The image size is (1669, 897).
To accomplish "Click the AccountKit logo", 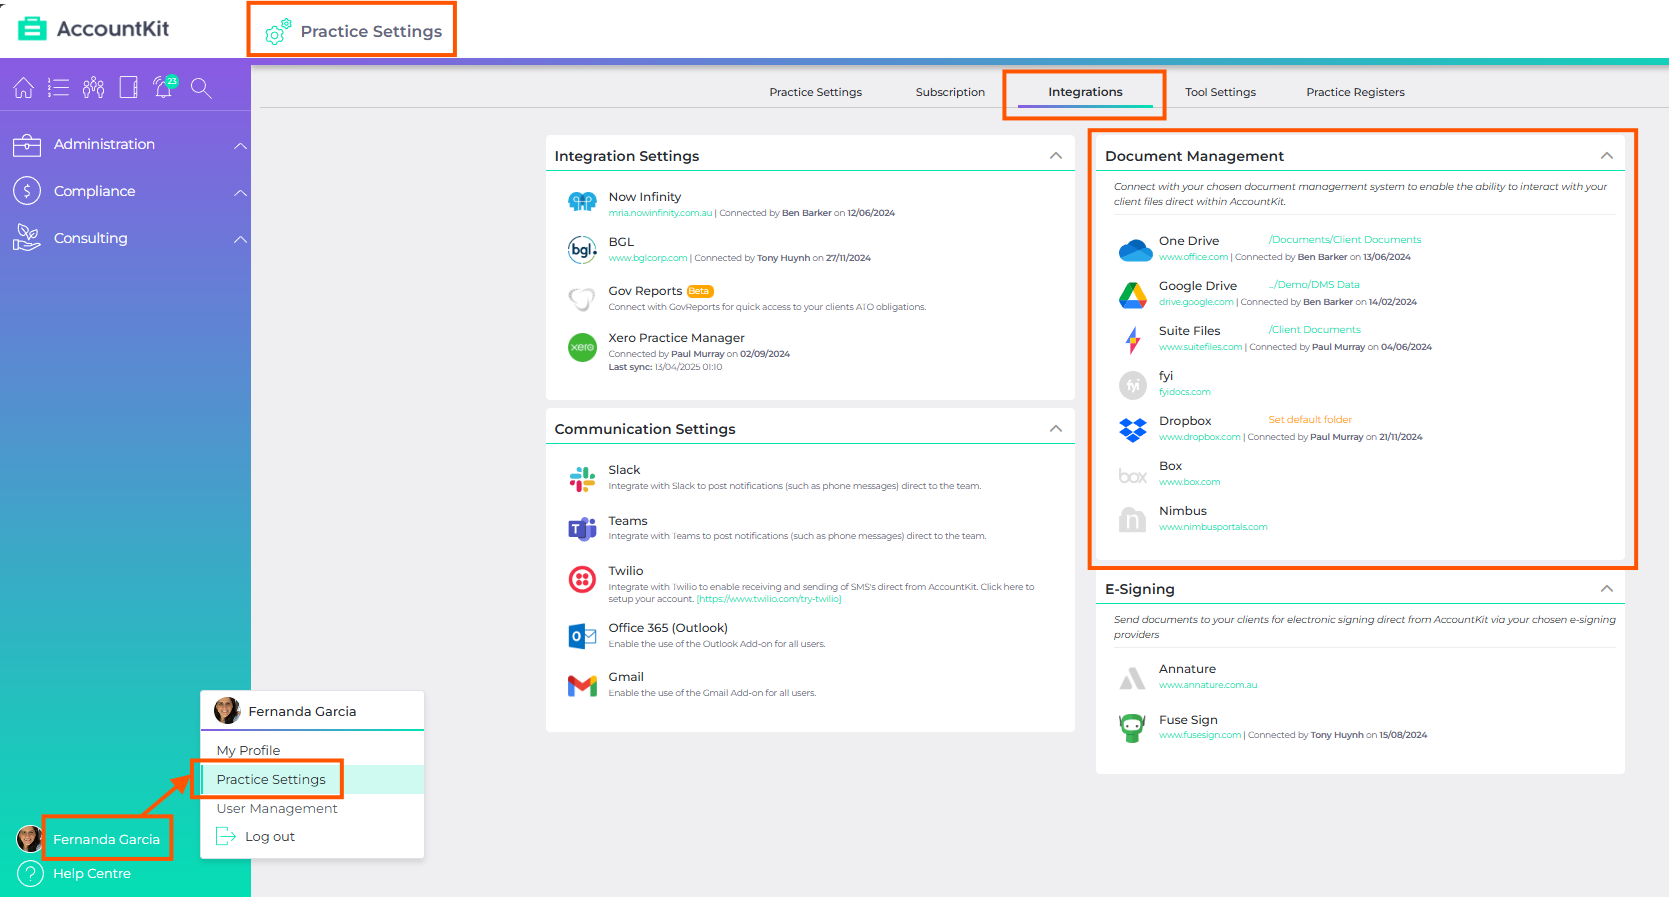I will click(94, 29).
